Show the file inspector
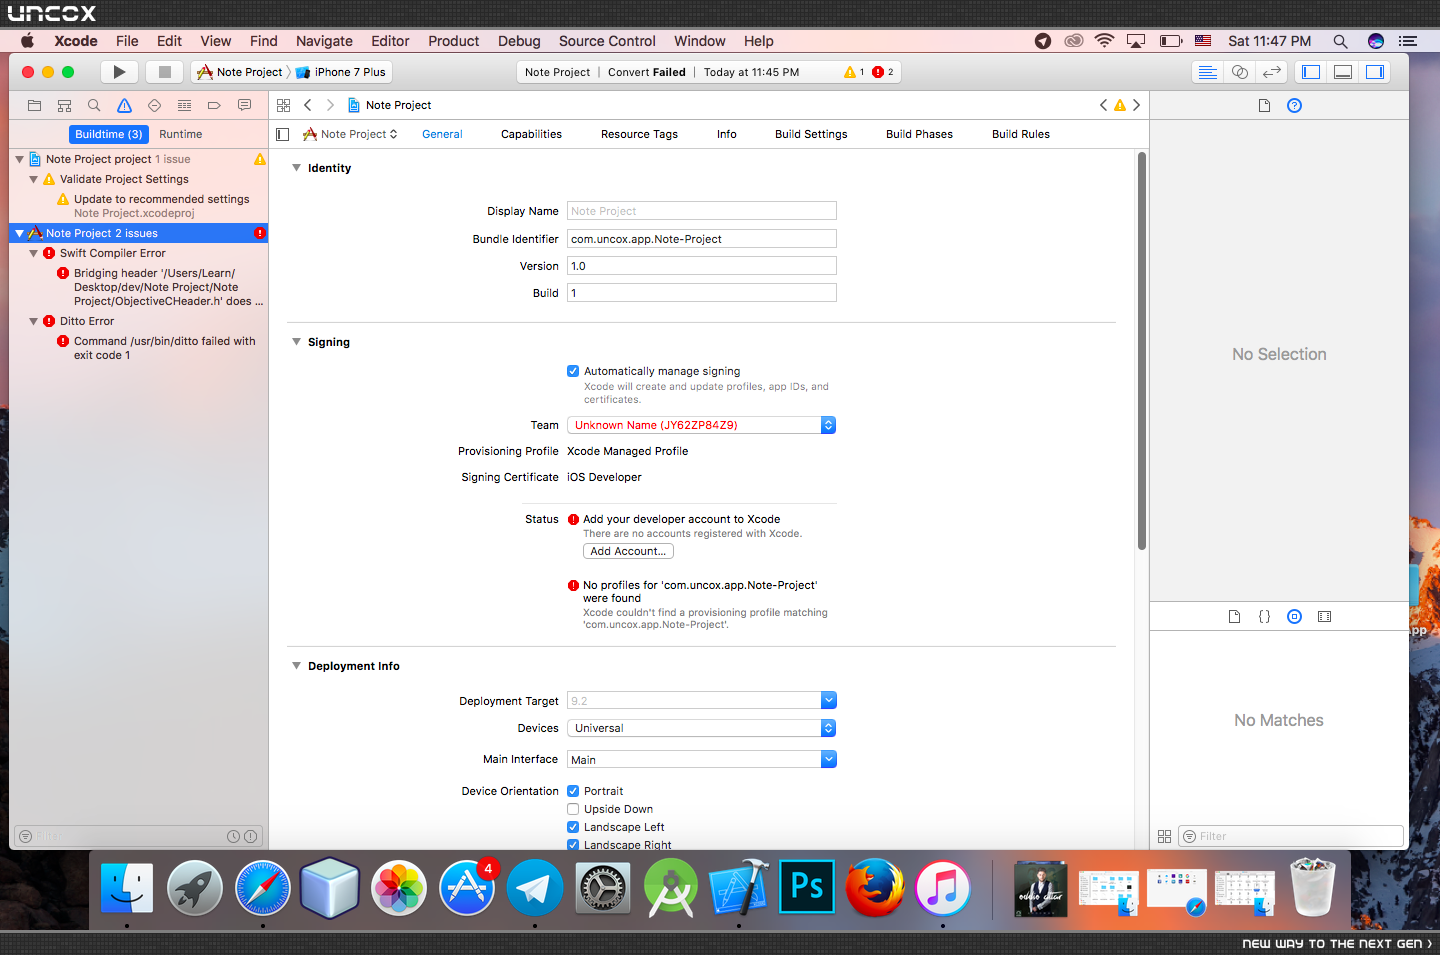The width and height of the screenshot is (1440, 955). pos(1264,106)
